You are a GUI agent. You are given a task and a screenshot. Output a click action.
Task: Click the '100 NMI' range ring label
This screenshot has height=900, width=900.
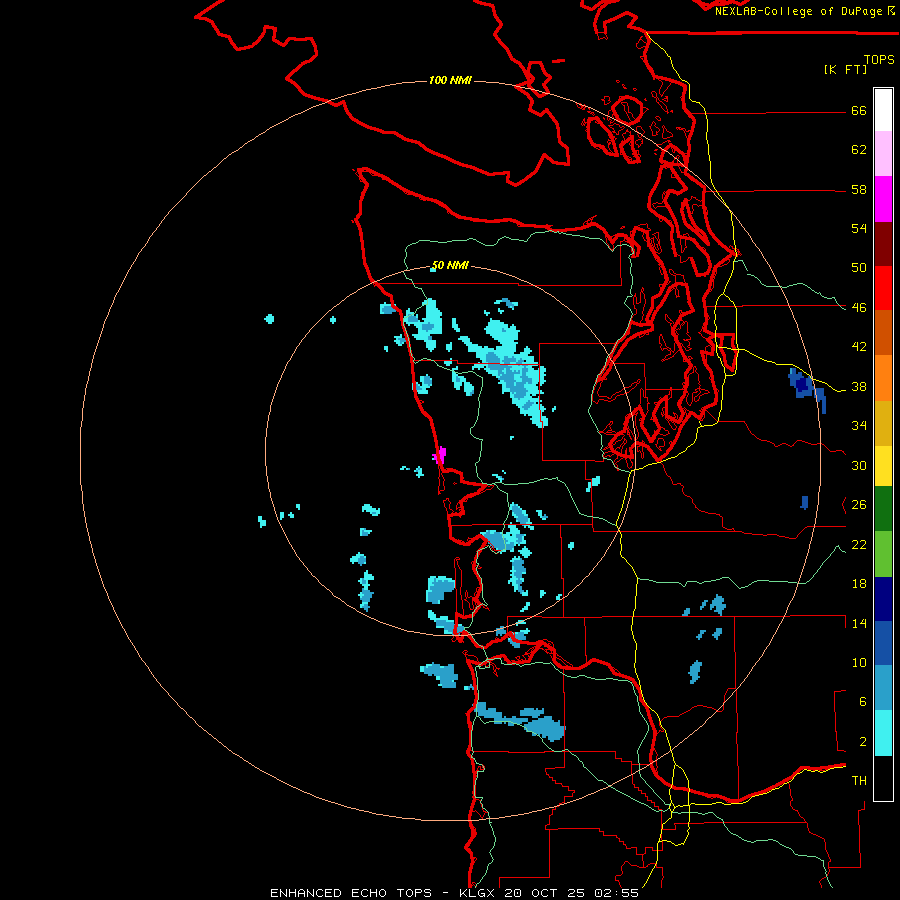[450, 80]
